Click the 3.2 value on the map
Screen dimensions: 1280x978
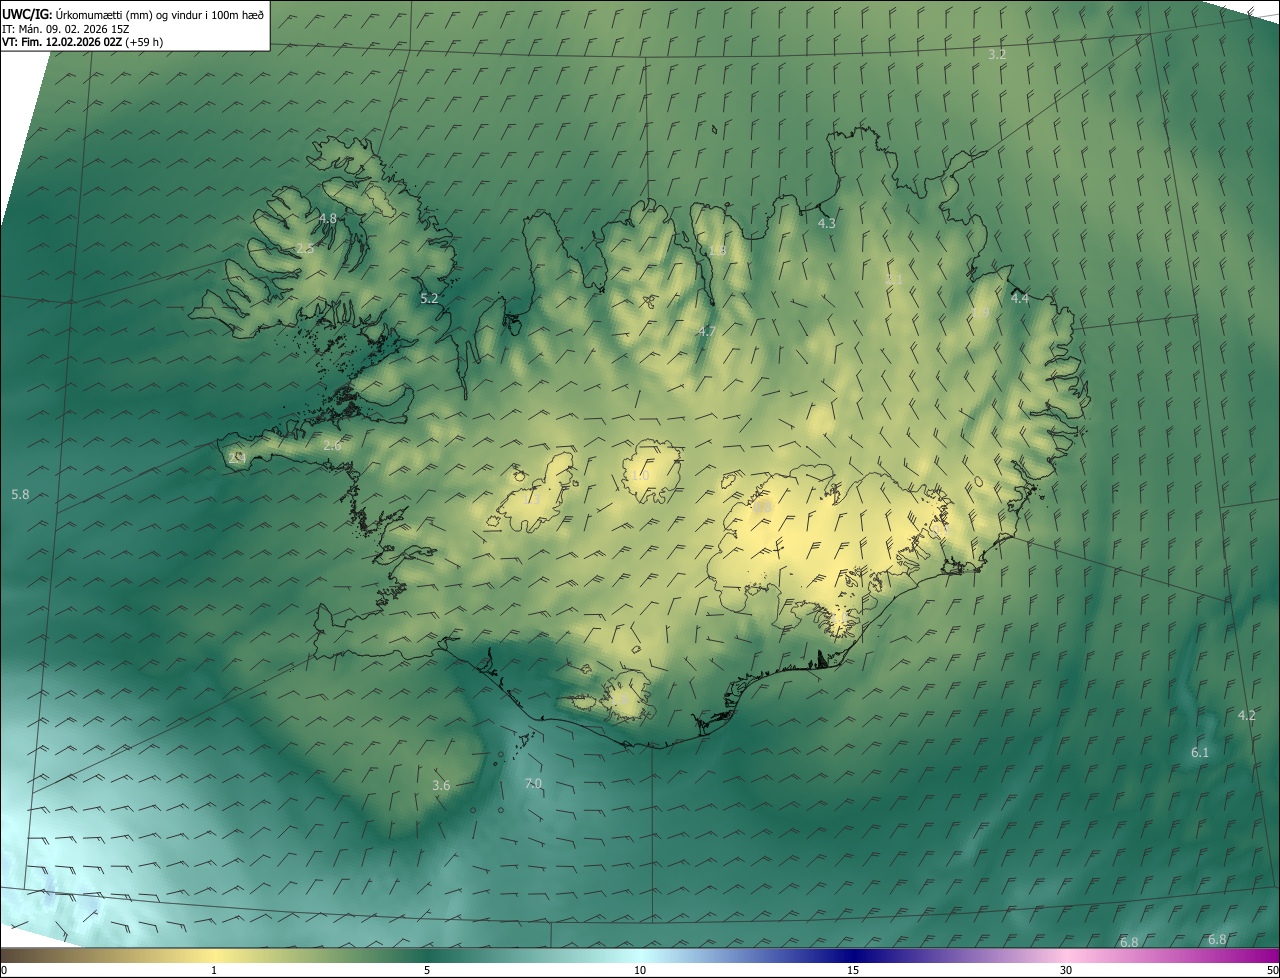pyautogui.click(x=997, y=54)
